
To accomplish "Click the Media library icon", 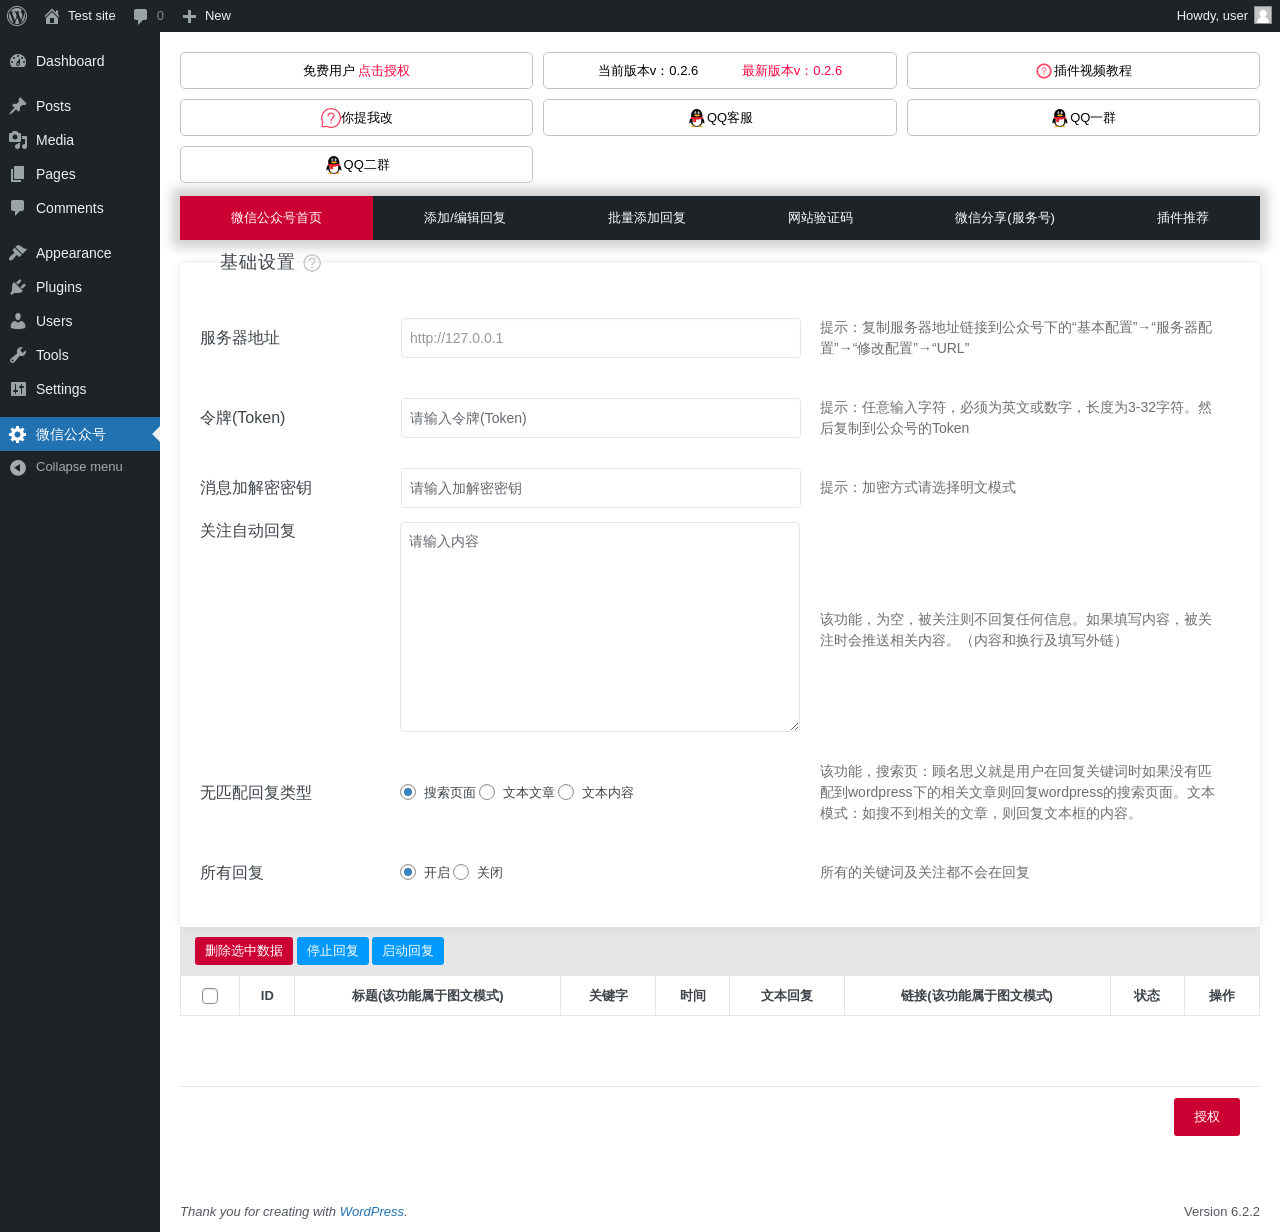I will pos(18,140).
